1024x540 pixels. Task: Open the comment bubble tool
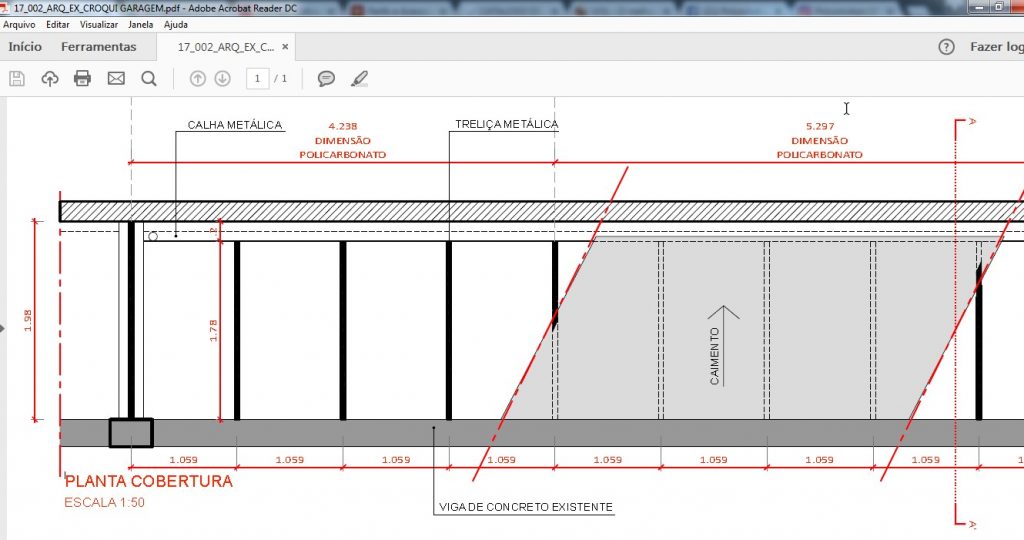(327, 79)
